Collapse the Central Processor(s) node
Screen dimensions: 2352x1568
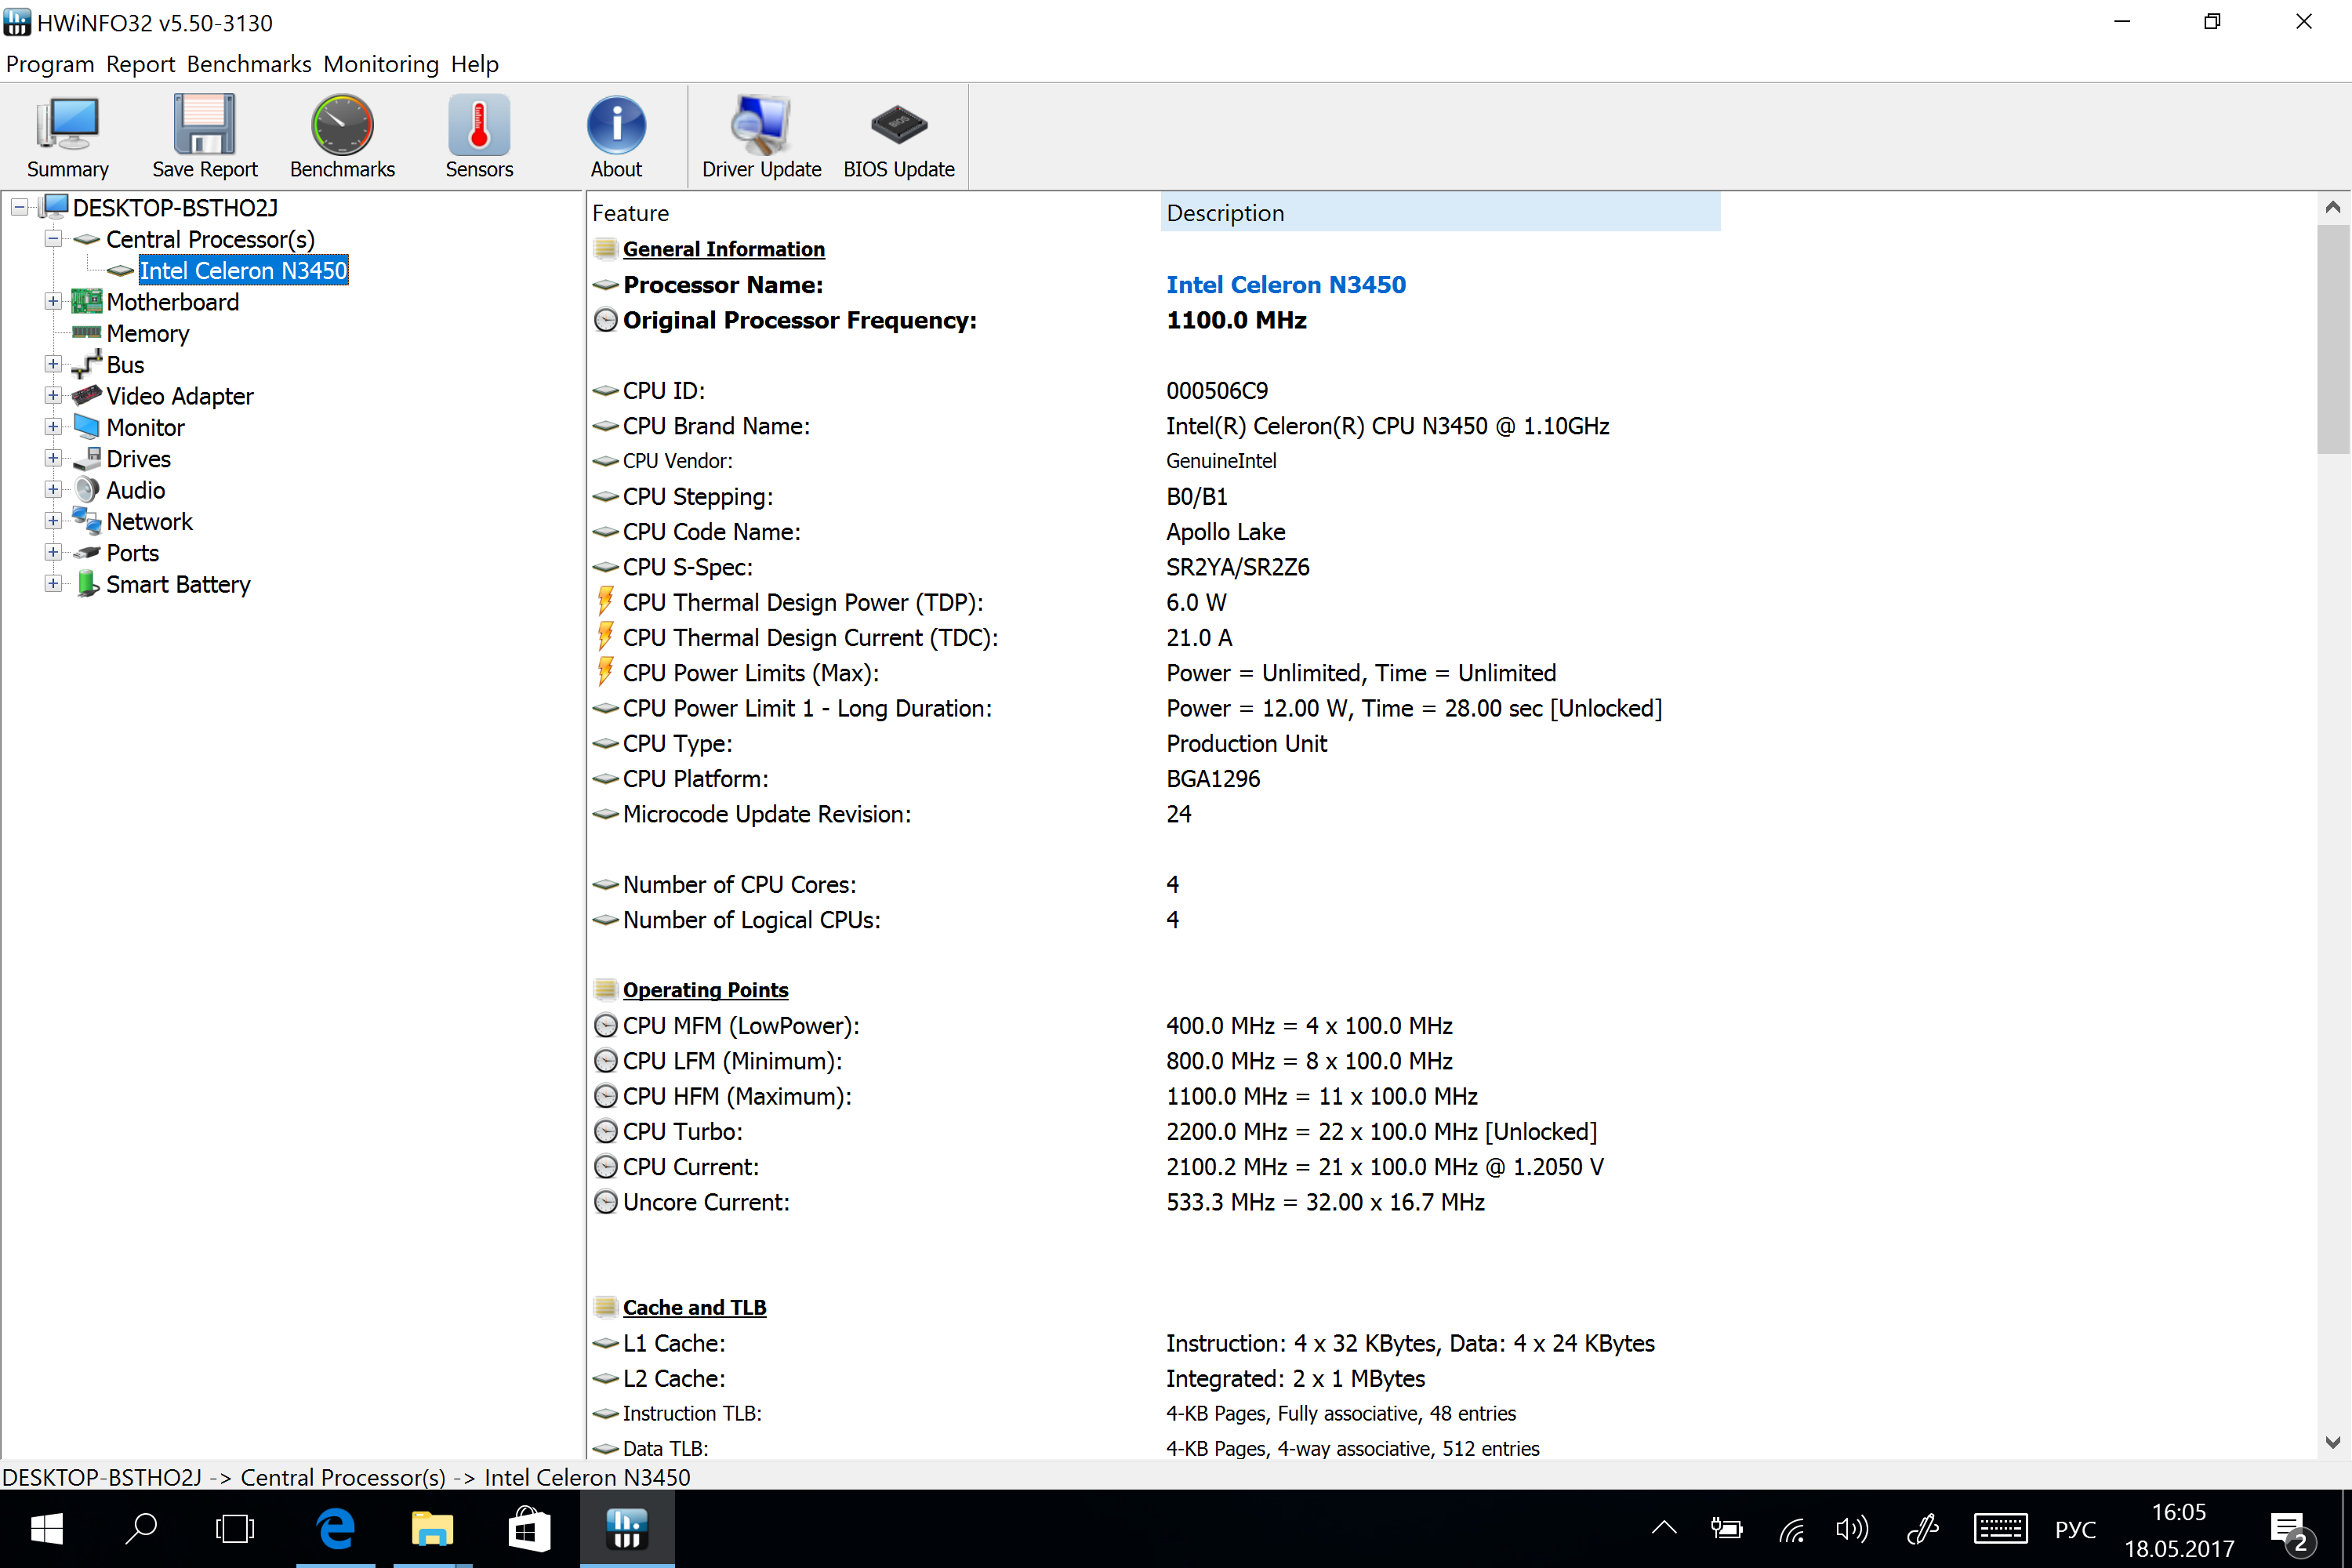point(53,238)
